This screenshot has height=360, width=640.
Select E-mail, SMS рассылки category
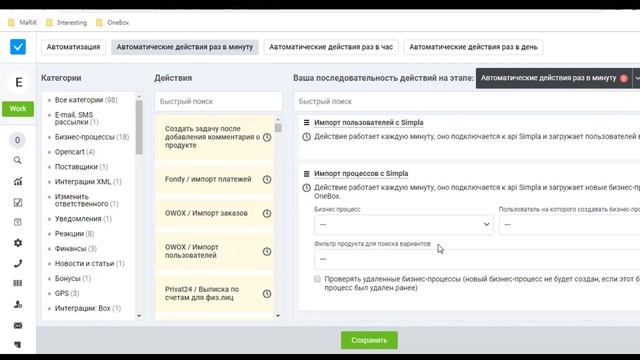click(77, 118)
